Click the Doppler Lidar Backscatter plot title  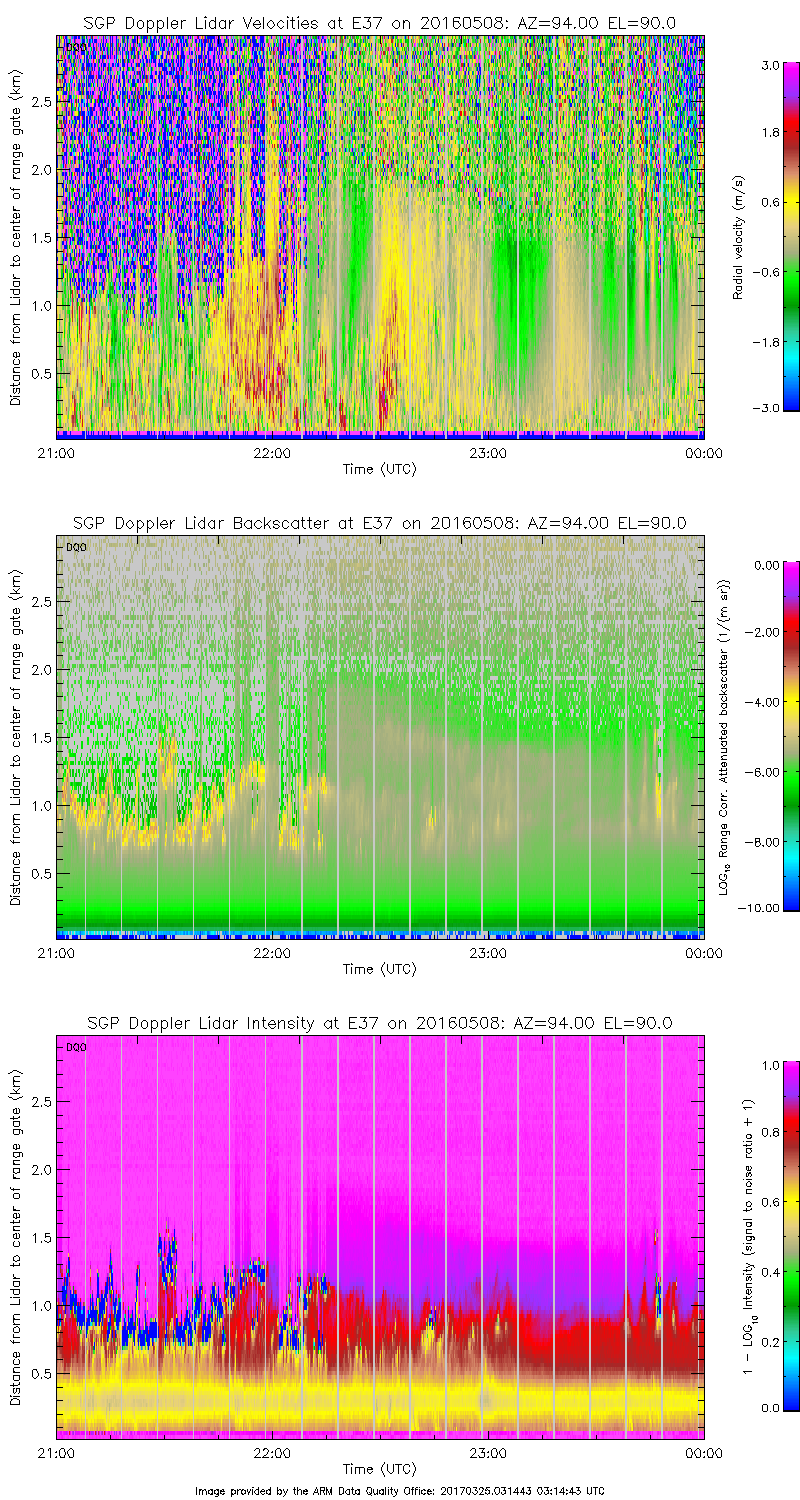click(x=379, y=523)
